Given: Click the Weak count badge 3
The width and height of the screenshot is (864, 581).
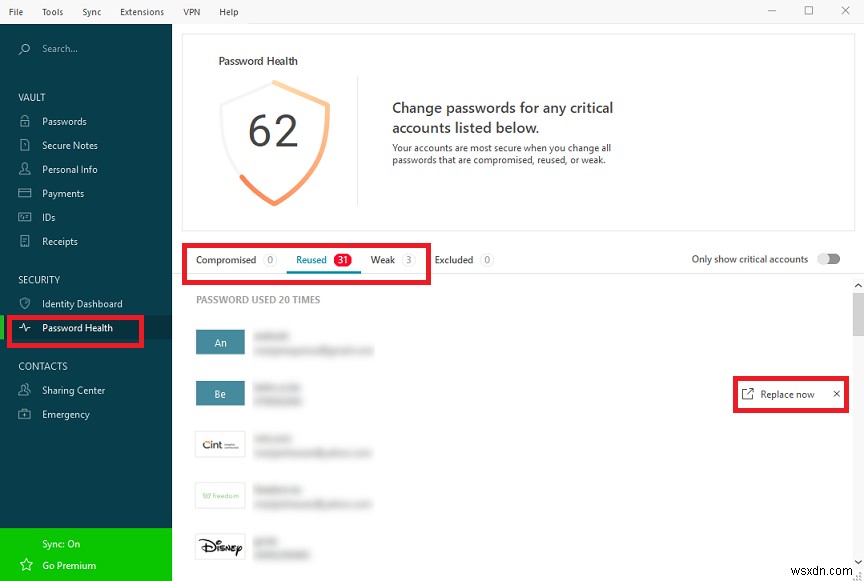Looking at the screenshot, I should coord(408,260).
